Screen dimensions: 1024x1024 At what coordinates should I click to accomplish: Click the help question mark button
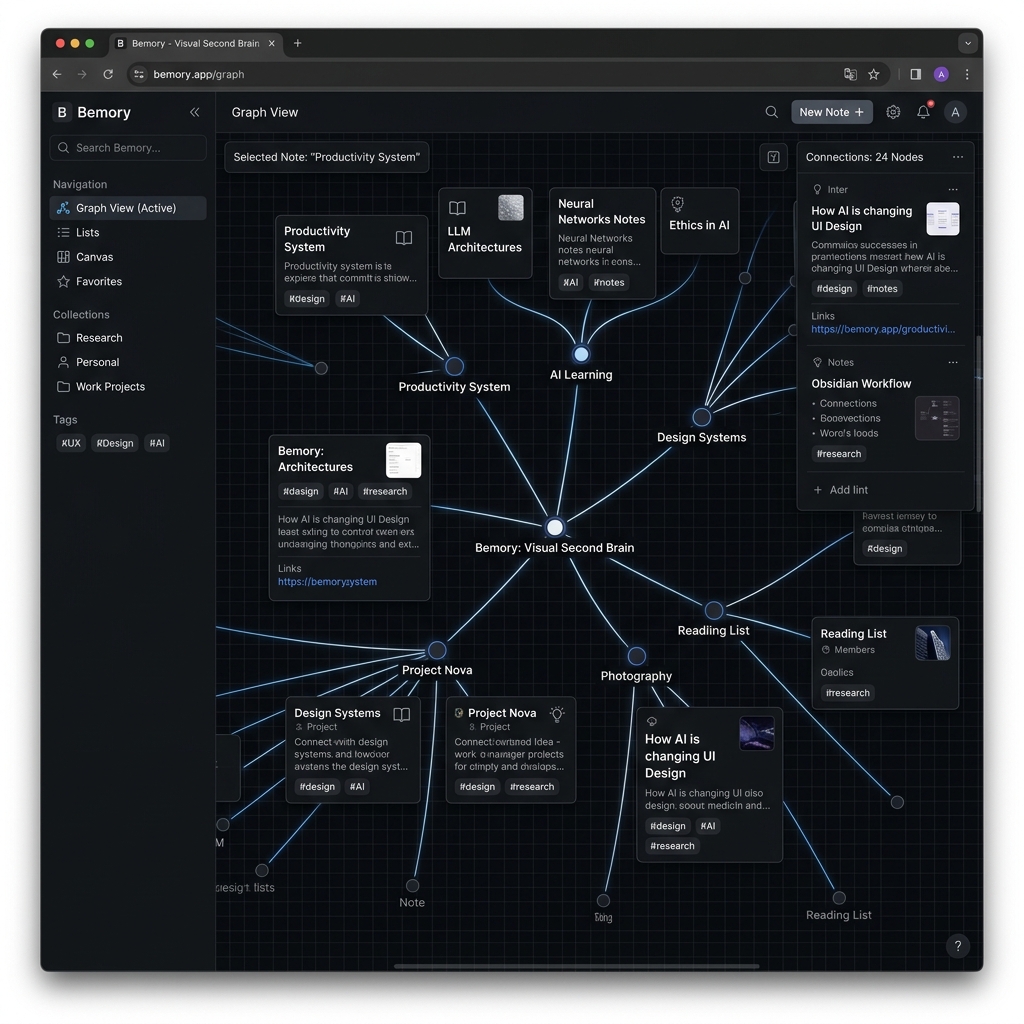coord(957,946)
